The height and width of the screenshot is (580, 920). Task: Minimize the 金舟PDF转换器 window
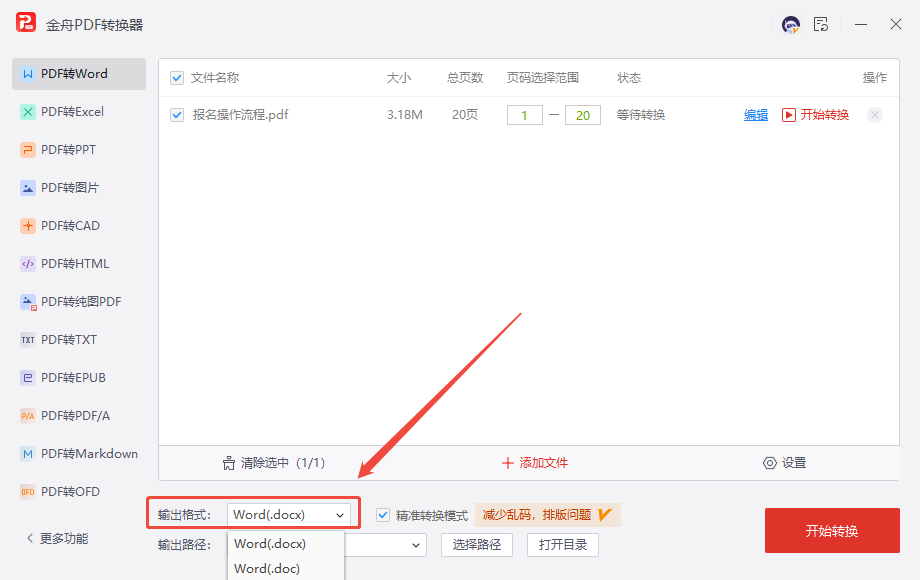coord(861,25)
